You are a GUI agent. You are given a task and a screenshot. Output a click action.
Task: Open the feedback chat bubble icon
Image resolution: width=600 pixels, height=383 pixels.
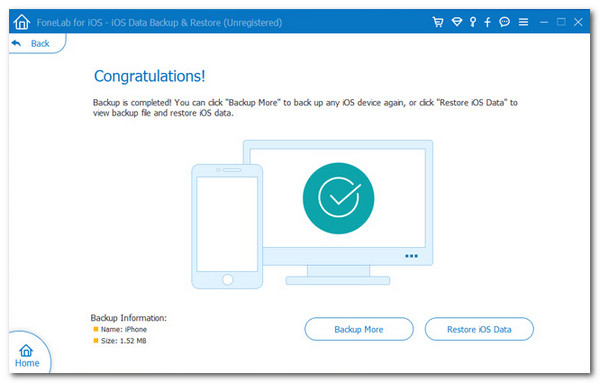pos(504,22)
